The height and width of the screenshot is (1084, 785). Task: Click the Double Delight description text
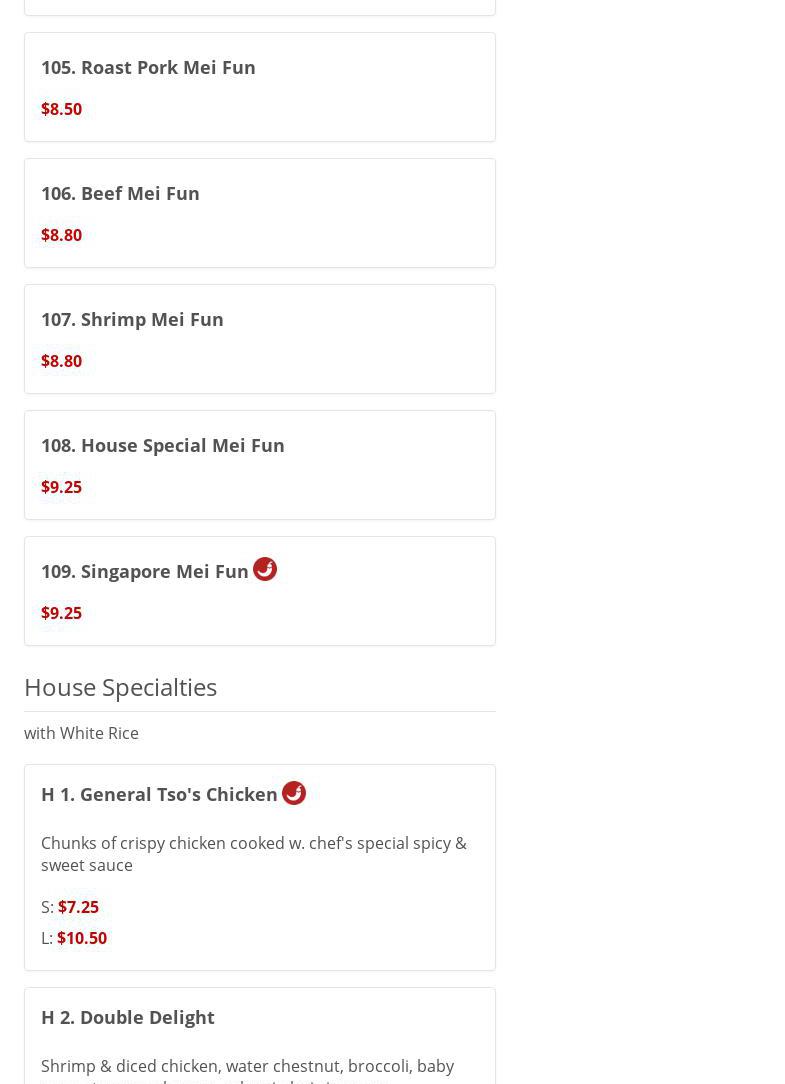[x=247, y=1067]
